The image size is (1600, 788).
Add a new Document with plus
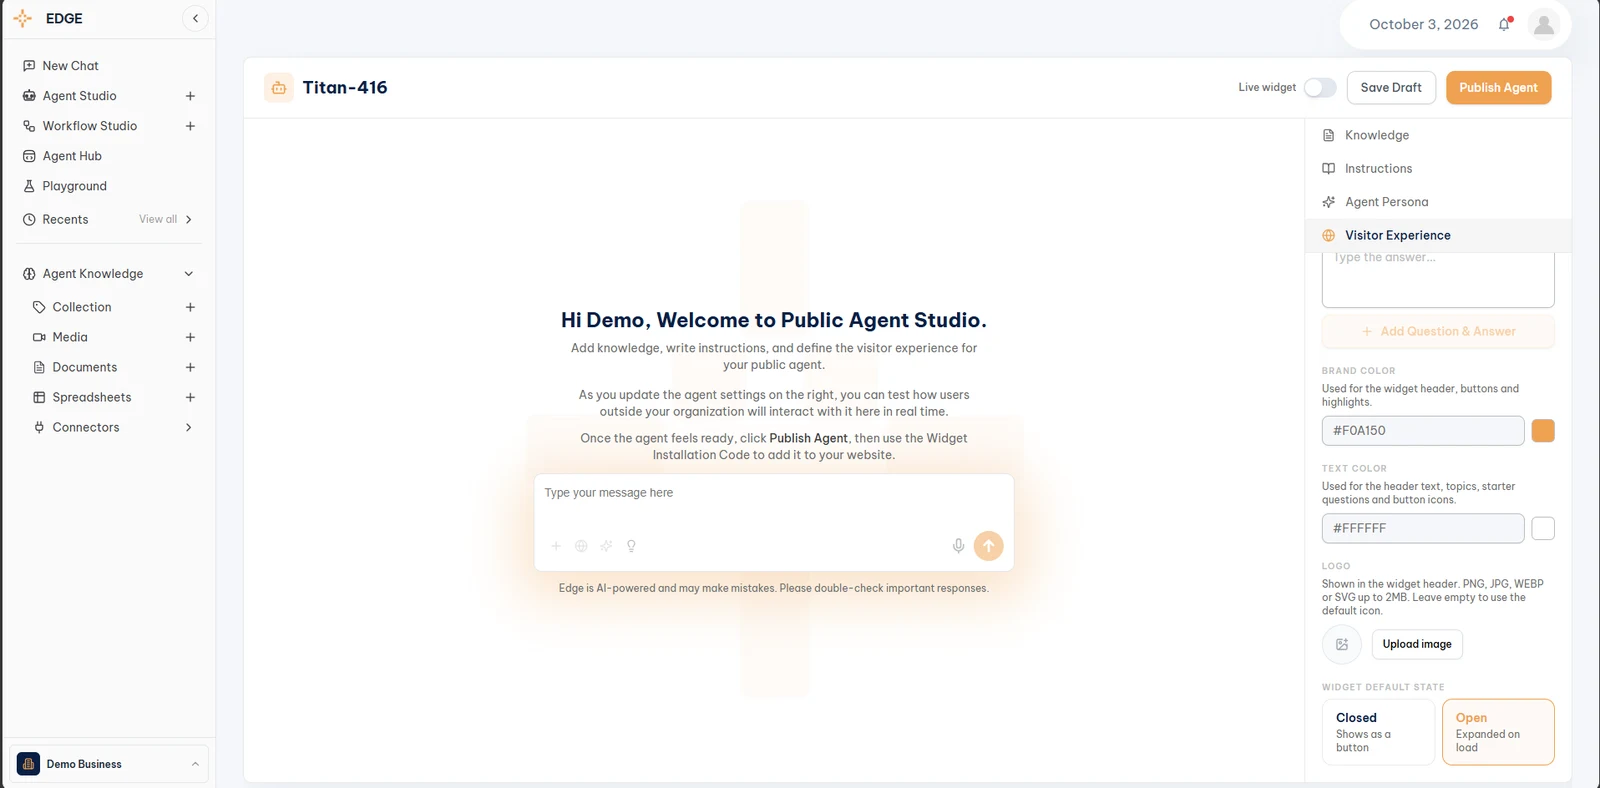(x=190, y=367)
